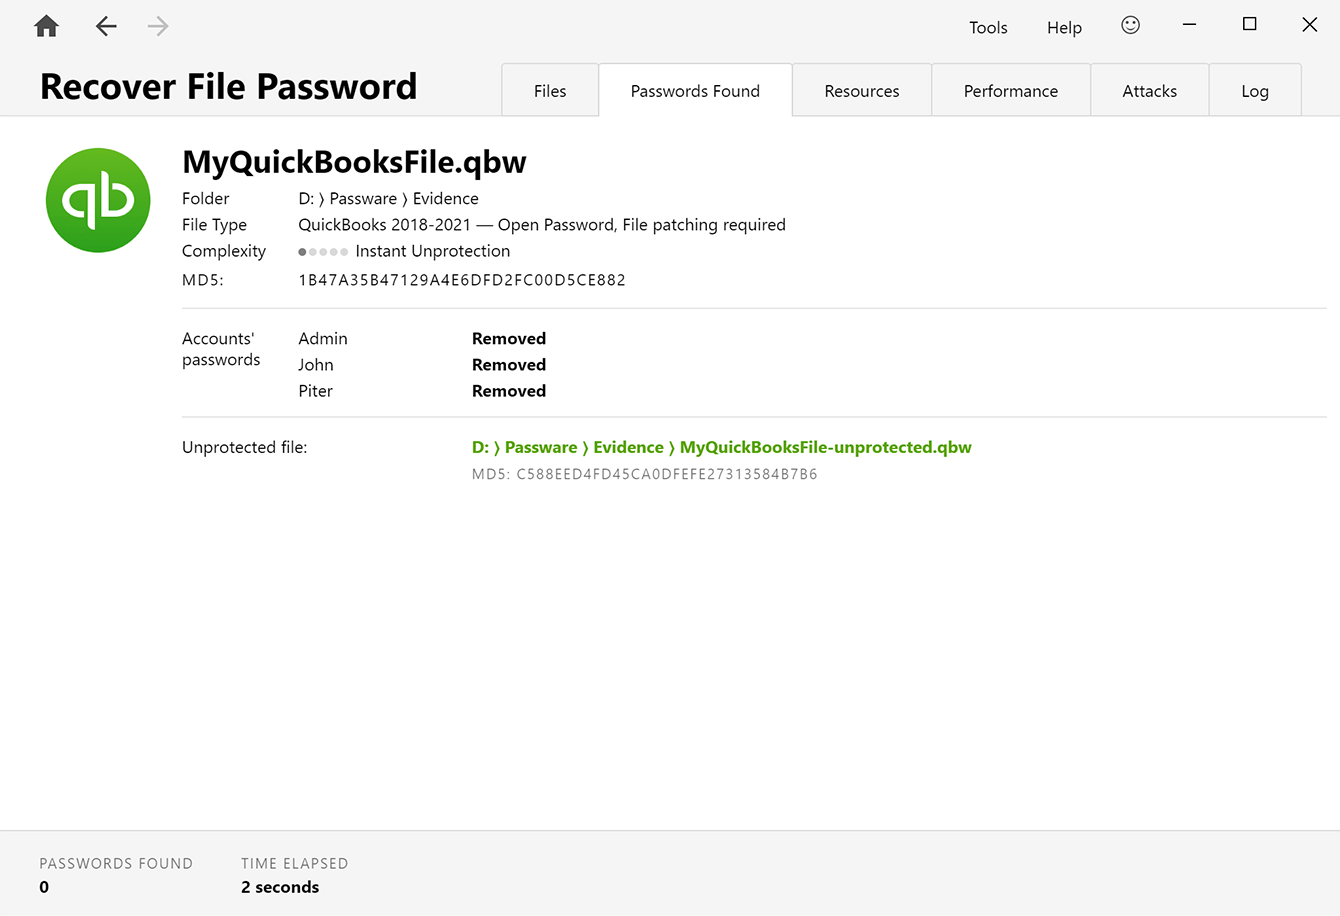Open the smiley feedback icon
This screenshot has height=916, width=1340.
(1130, 25)
